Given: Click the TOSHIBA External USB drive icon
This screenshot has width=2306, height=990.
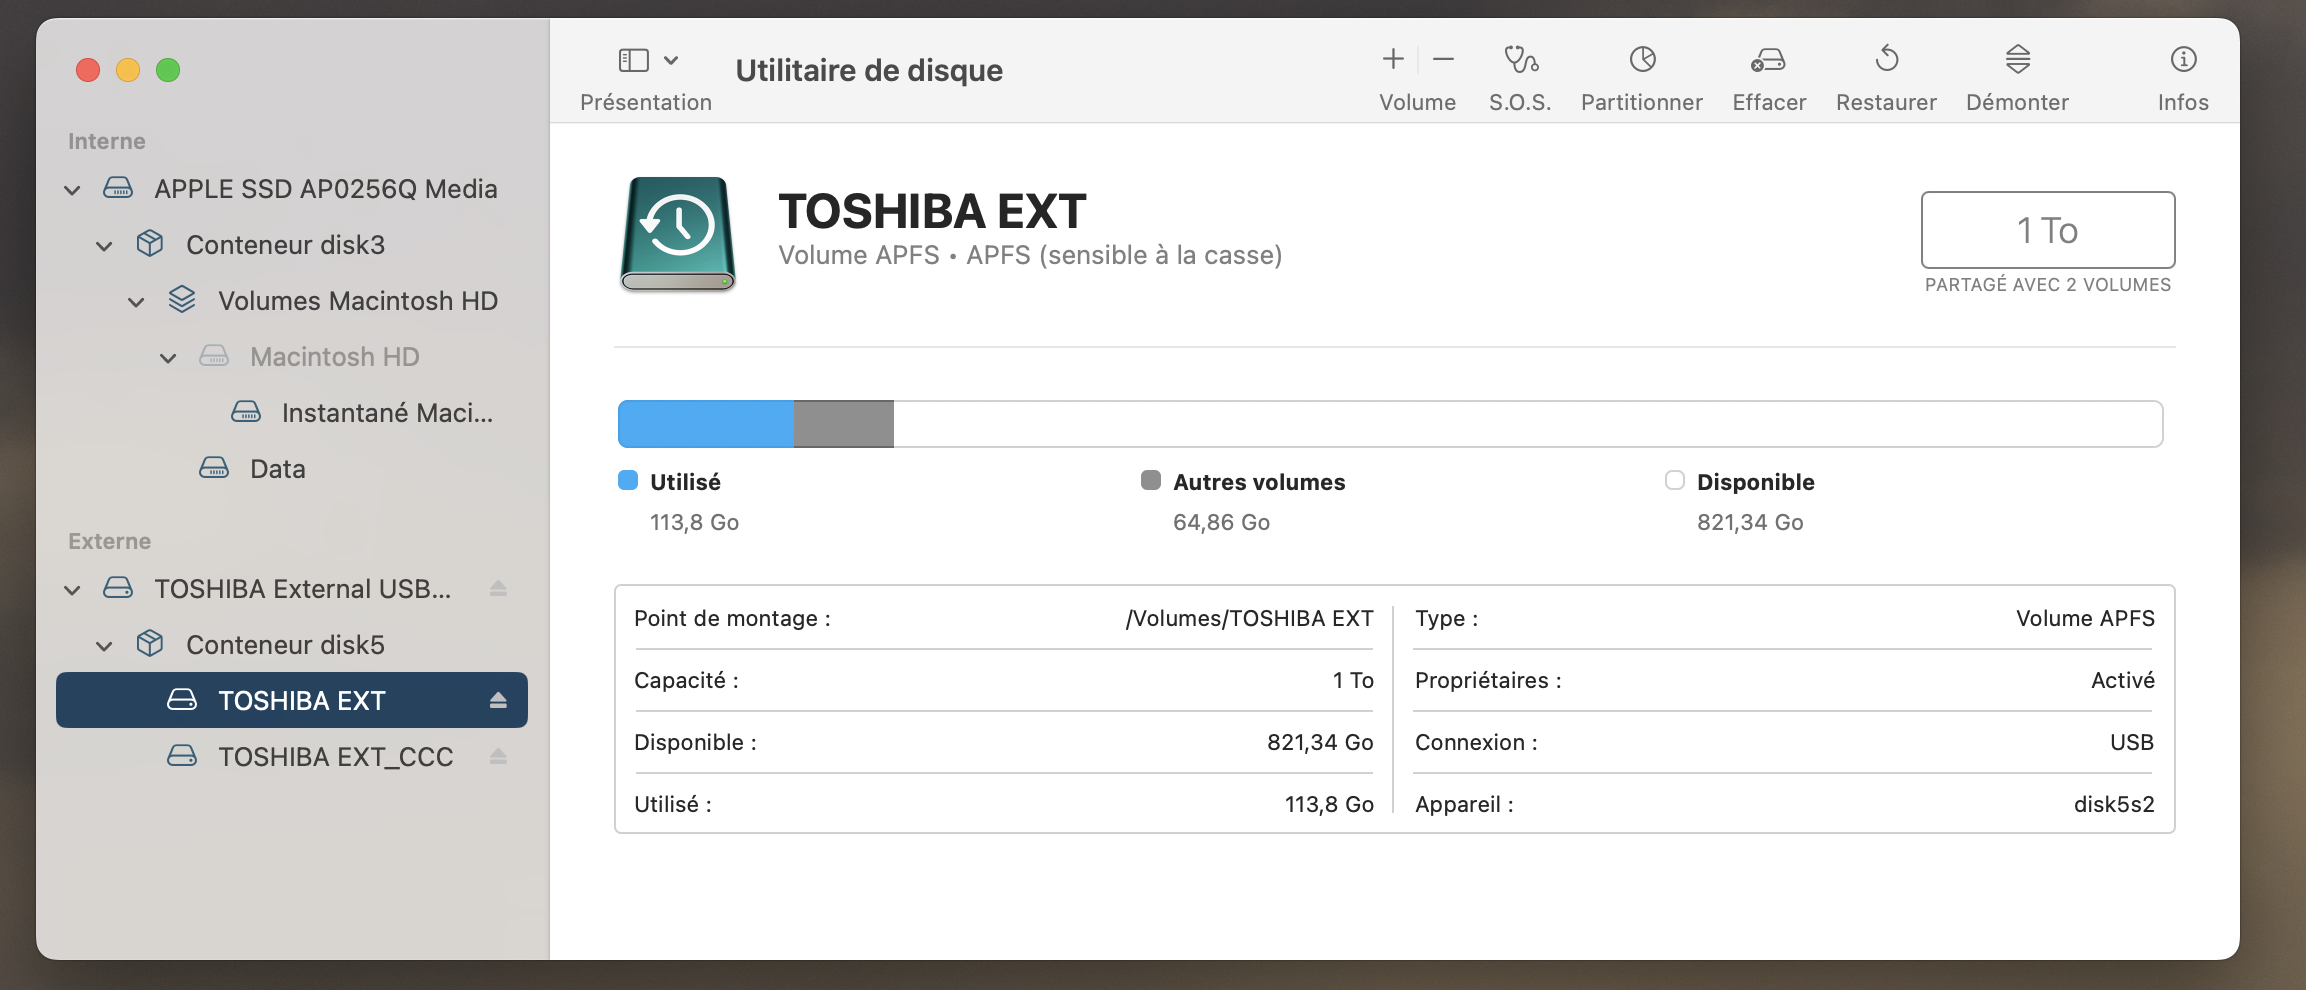Looking at the screenshot, I should pos(118,588).
